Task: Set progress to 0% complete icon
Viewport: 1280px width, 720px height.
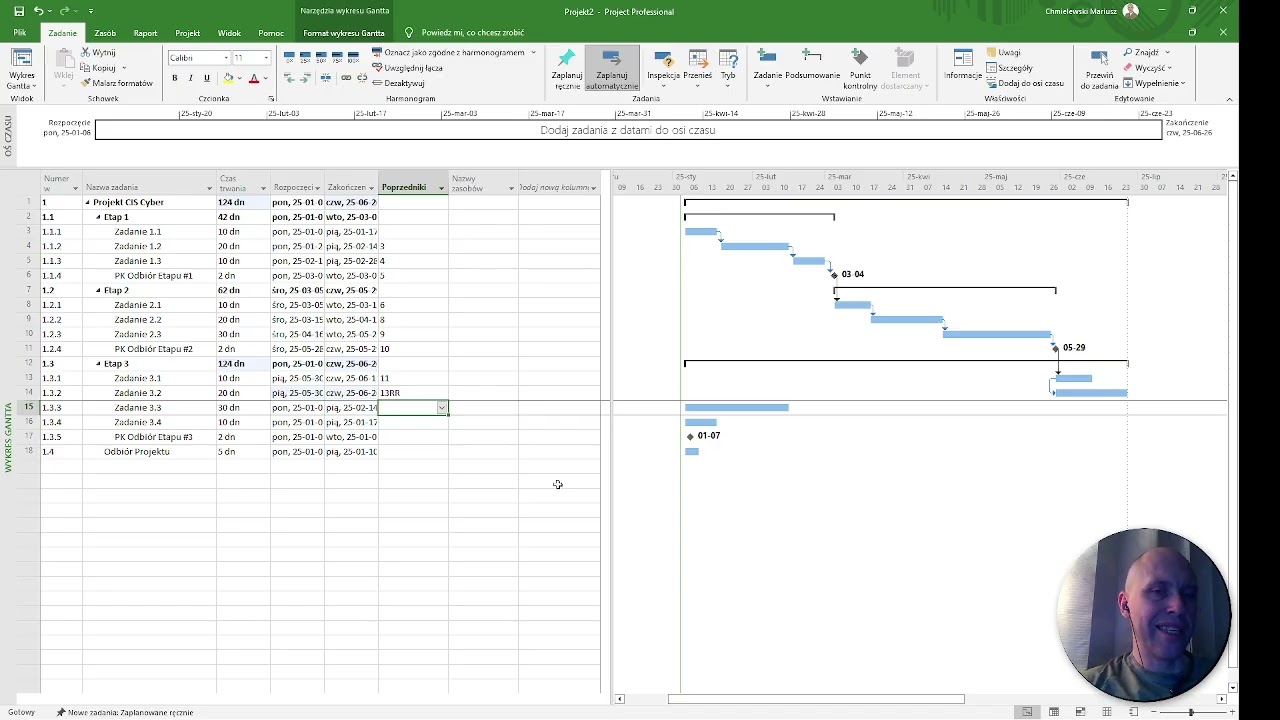Action: coord(290,57)
